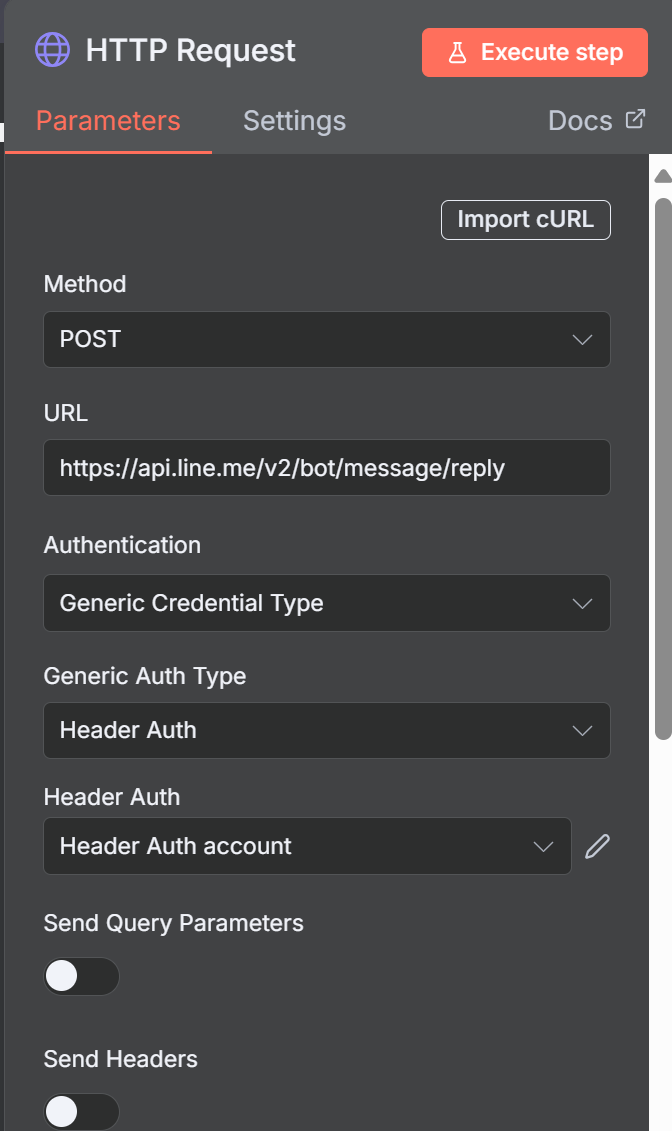Click the chevron arrow in Method field
This screenshot has width=672, height=1131.
click(582, 340)
